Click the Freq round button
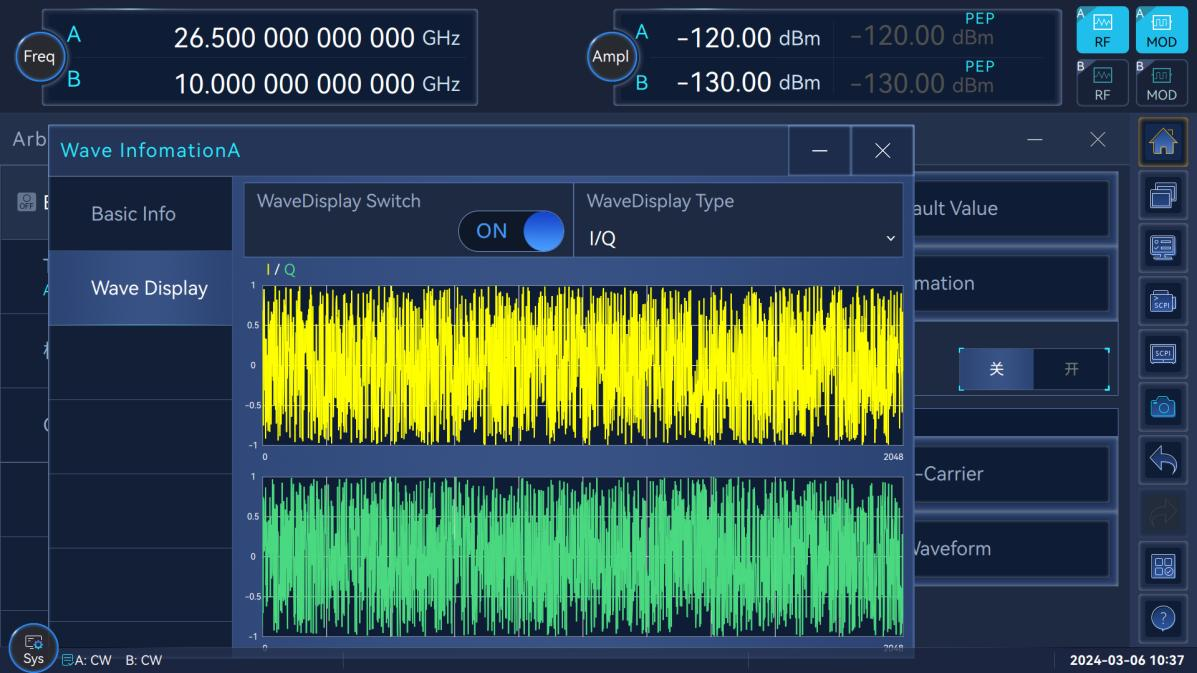Viewport: 1197px width, 673px height. [39, 57]
